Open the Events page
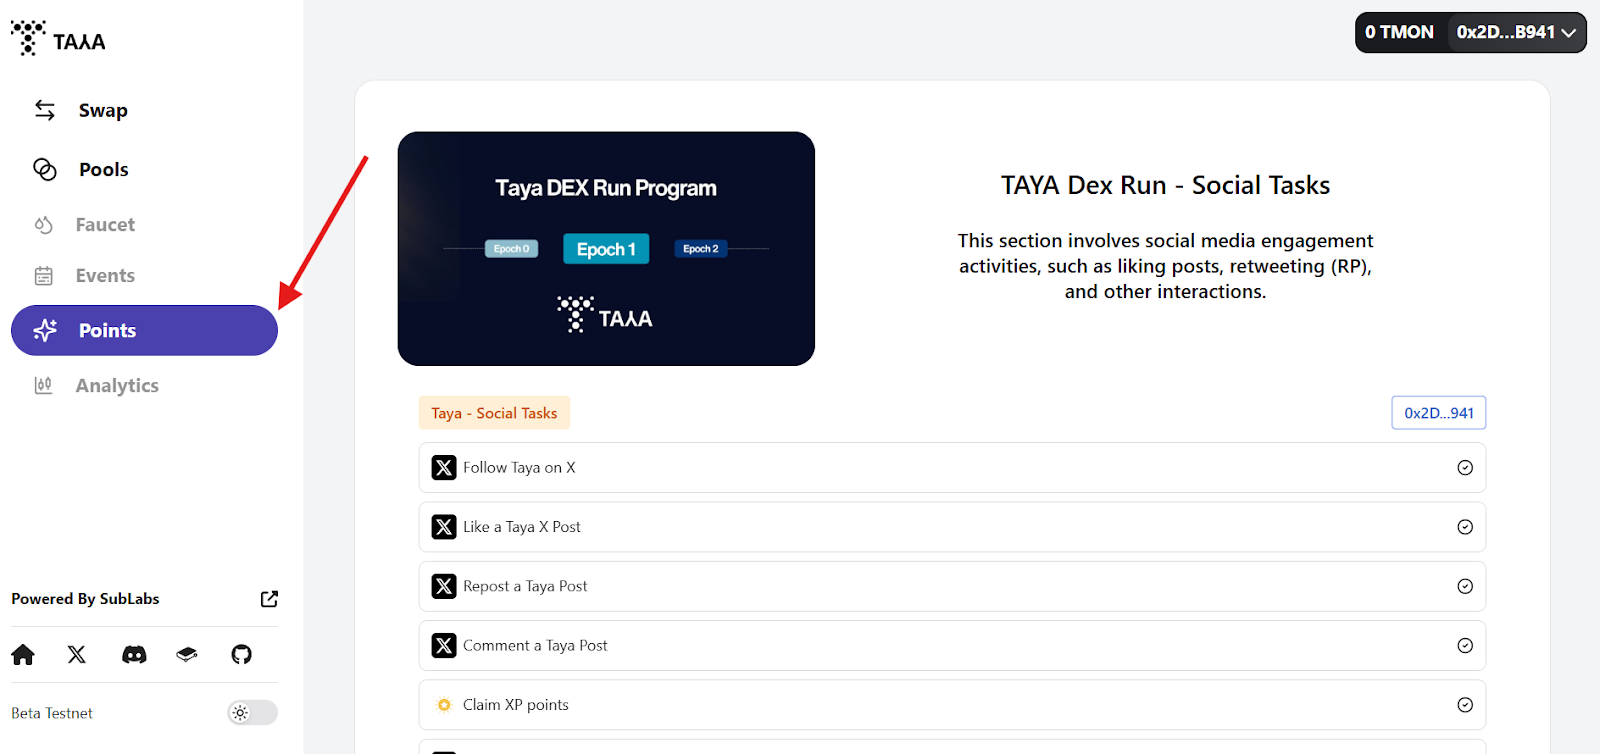Screen dimensions: 1600x754 tap(105, 275)
